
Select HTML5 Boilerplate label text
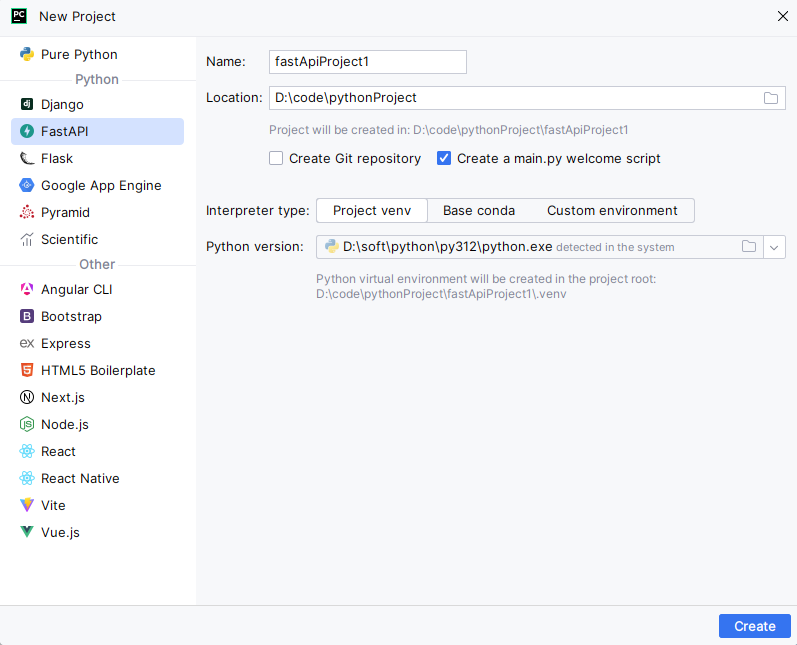98,371
